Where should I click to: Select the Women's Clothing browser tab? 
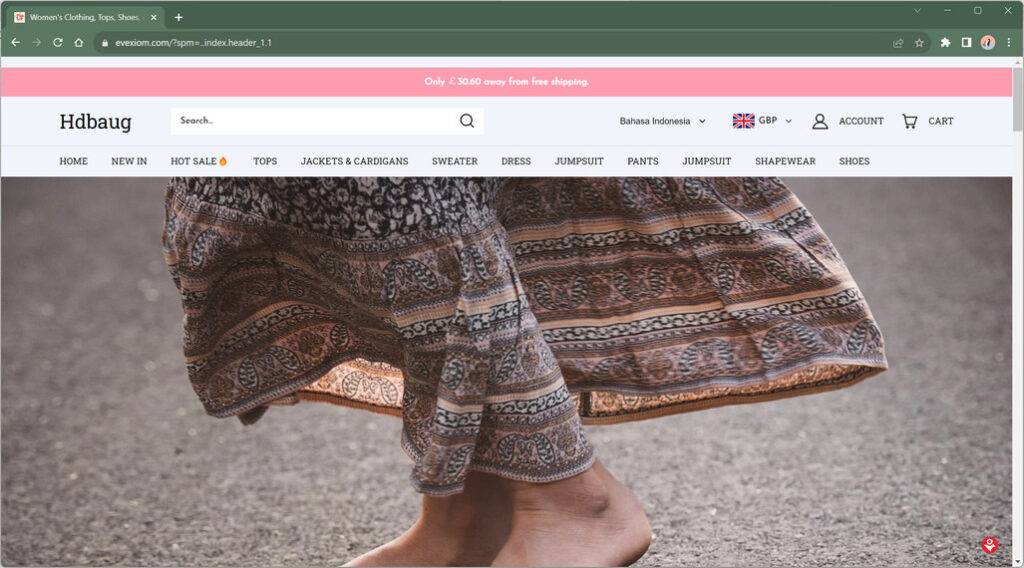coord(85,18)
